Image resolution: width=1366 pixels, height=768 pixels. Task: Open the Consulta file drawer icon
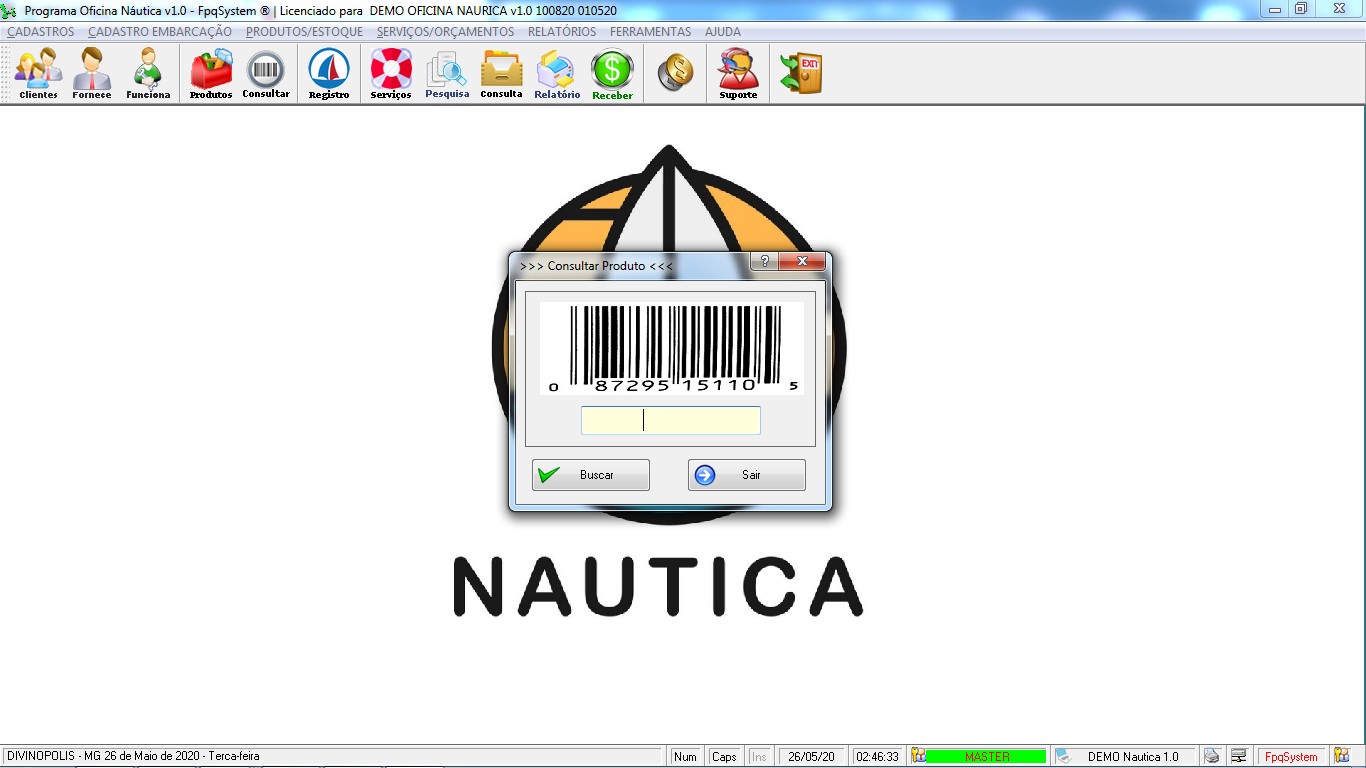coord(501,74)
